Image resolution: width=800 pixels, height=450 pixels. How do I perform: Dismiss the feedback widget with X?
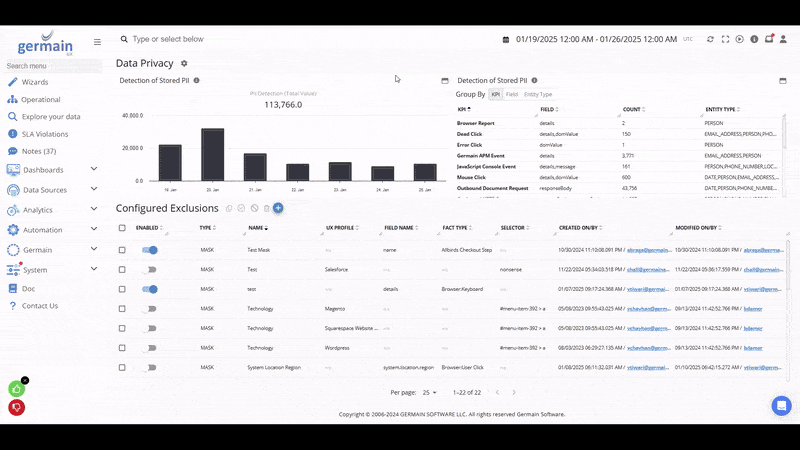(x=25, y=380)
